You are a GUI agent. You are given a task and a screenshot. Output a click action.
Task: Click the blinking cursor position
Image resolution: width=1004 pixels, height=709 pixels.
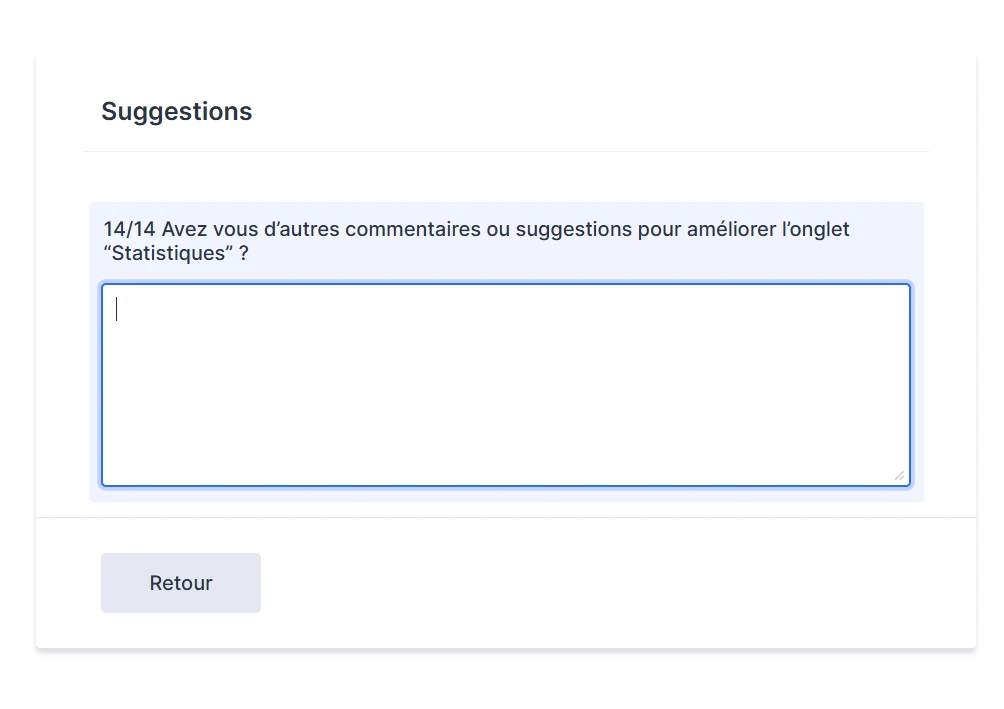pyautogui.click(x=117, y=309)
